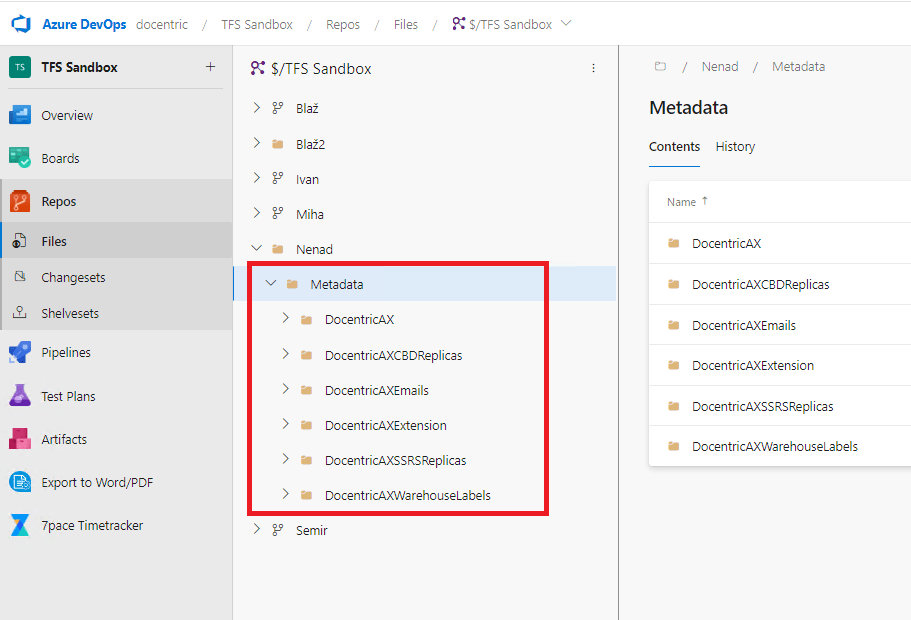Click the Metadata breadcrumb in path
The height and width of the screenshot is (620, 911).
pos(798,66)
